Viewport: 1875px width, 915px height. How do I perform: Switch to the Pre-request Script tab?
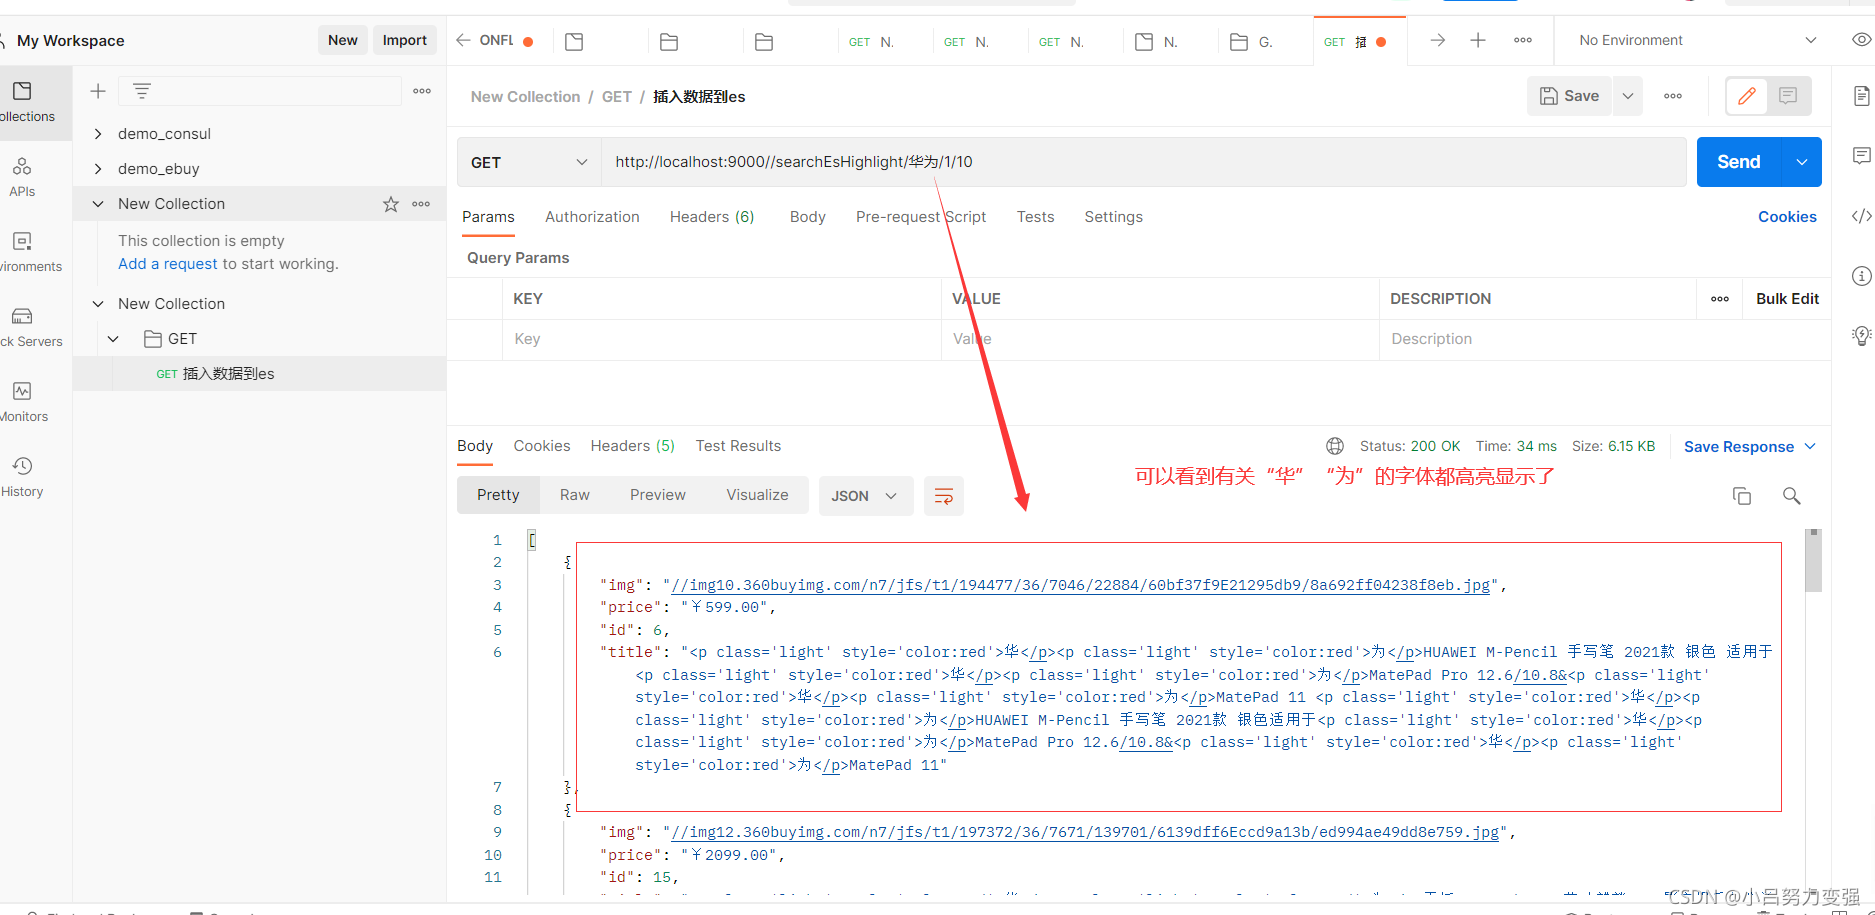tap(921, 217)
